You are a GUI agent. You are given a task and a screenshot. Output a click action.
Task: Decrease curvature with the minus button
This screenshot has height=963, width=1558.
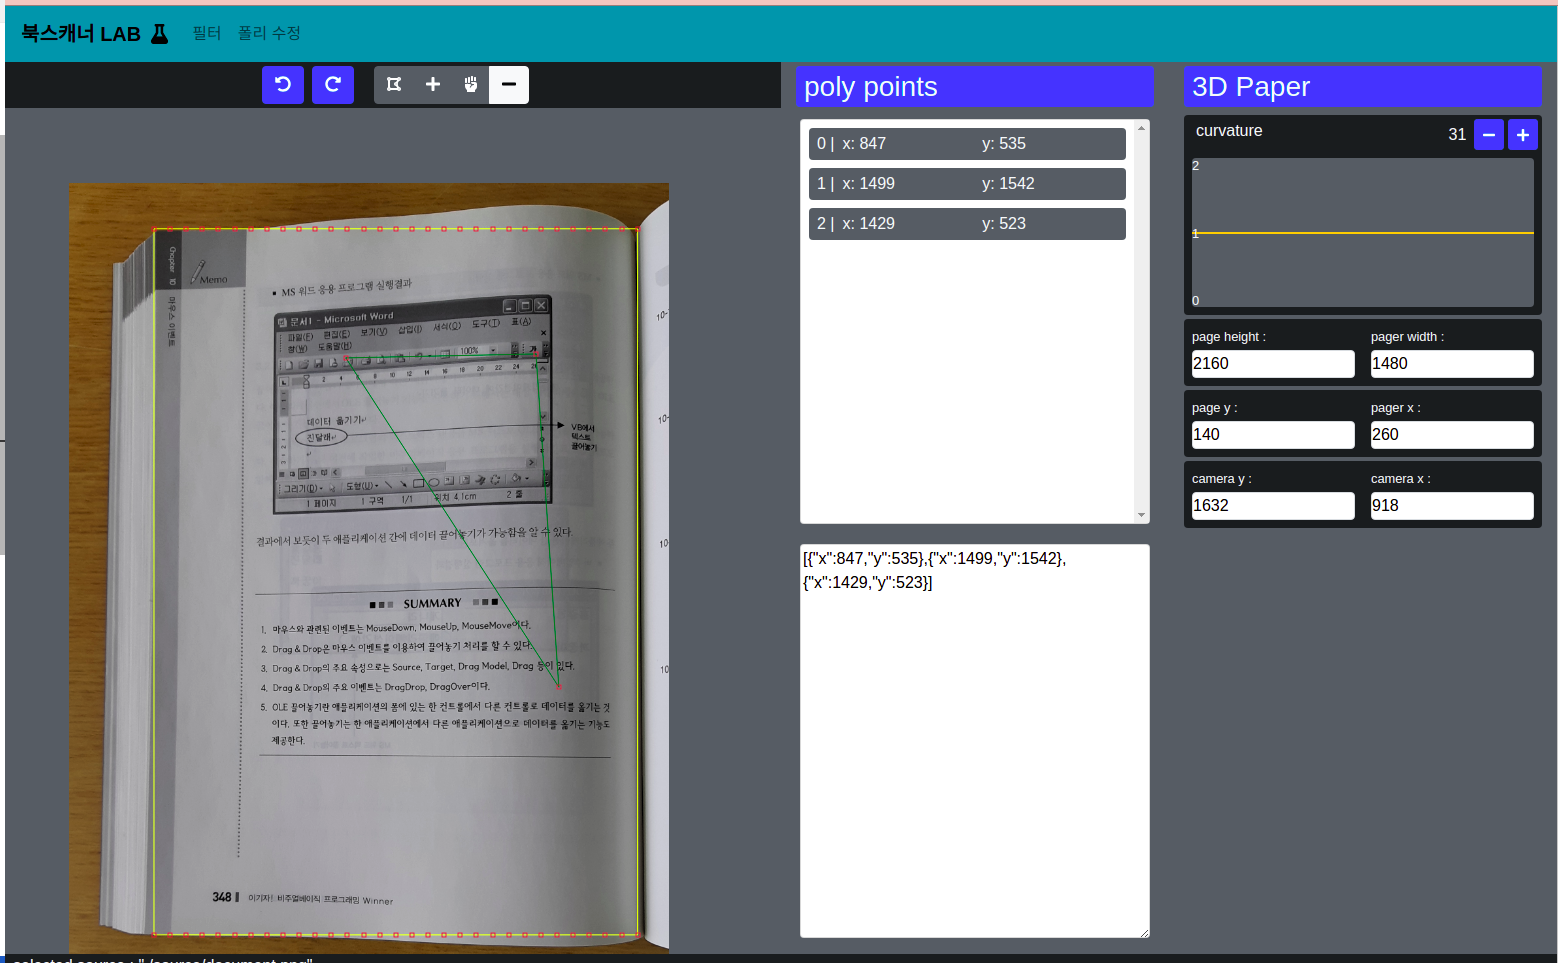[1489, 134]
